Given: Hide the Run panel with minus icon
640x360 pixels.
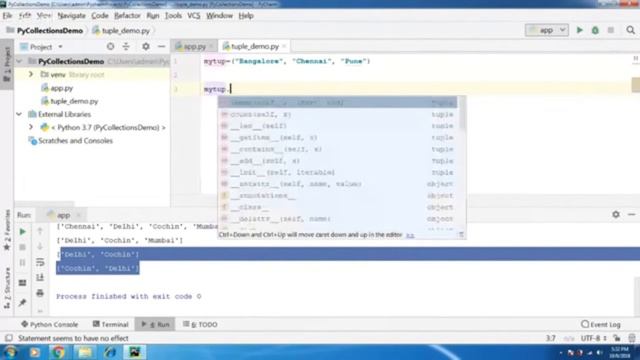Looking at the screenshot, I should pyautogui.click(x=631, y=214).
